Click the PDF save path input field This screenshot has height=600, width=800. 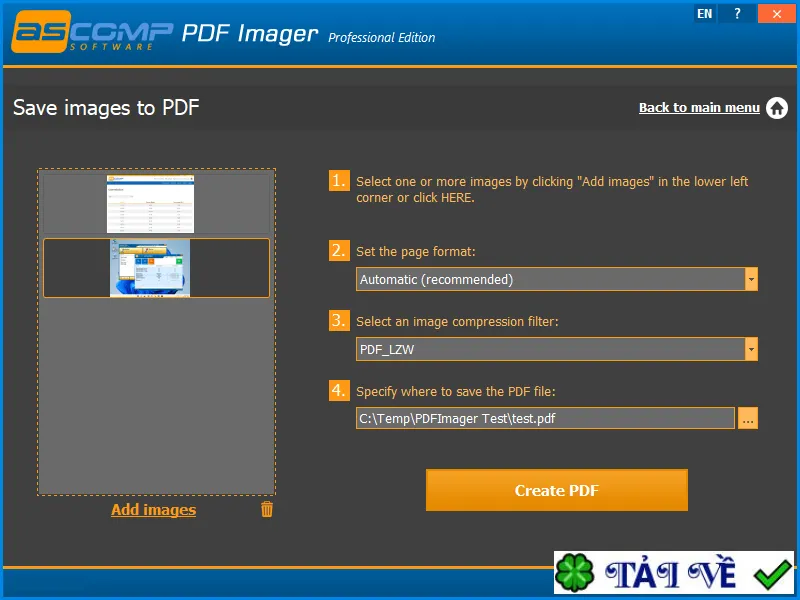(545, 418)
